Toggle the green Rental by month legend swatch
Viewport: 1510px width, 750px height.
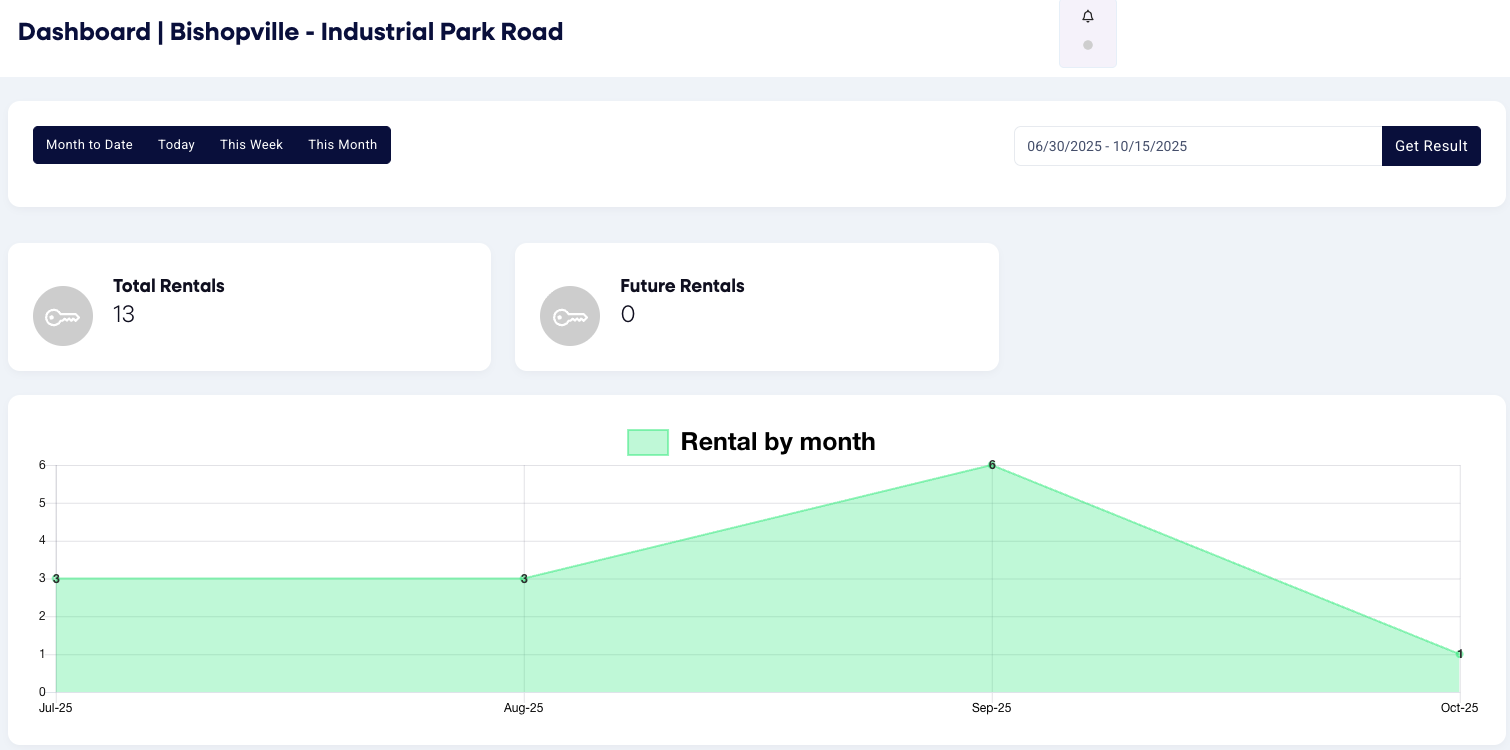pos(647,442)
